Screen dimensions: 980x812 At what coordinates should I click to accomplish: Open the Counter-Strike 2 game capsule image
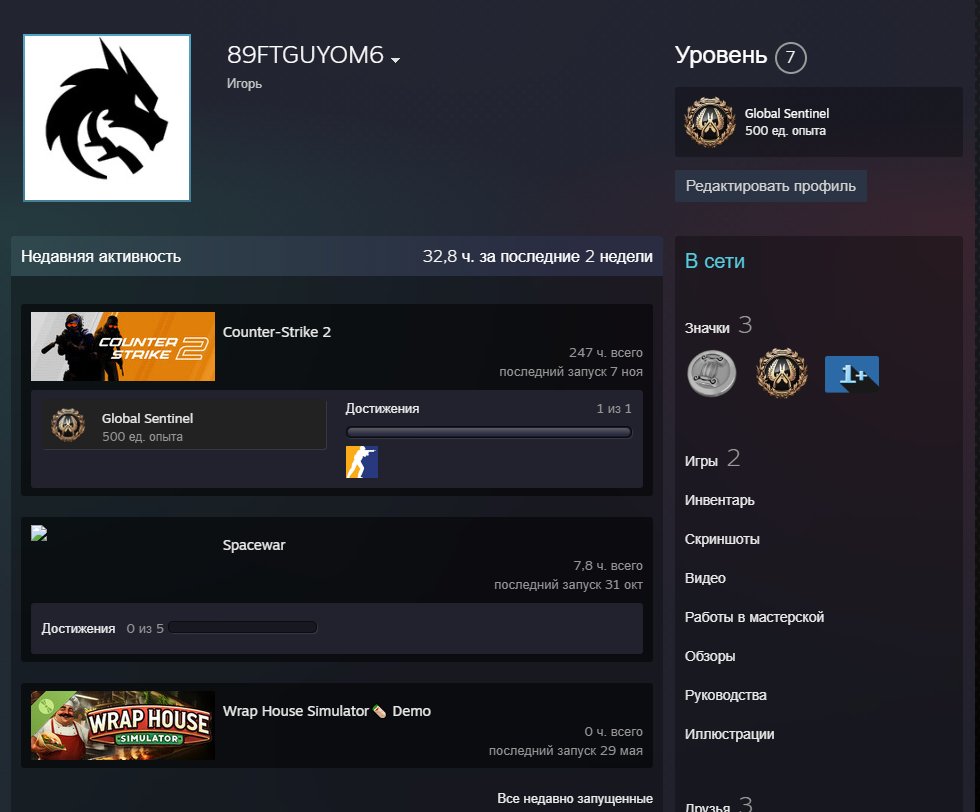point(122,346)
